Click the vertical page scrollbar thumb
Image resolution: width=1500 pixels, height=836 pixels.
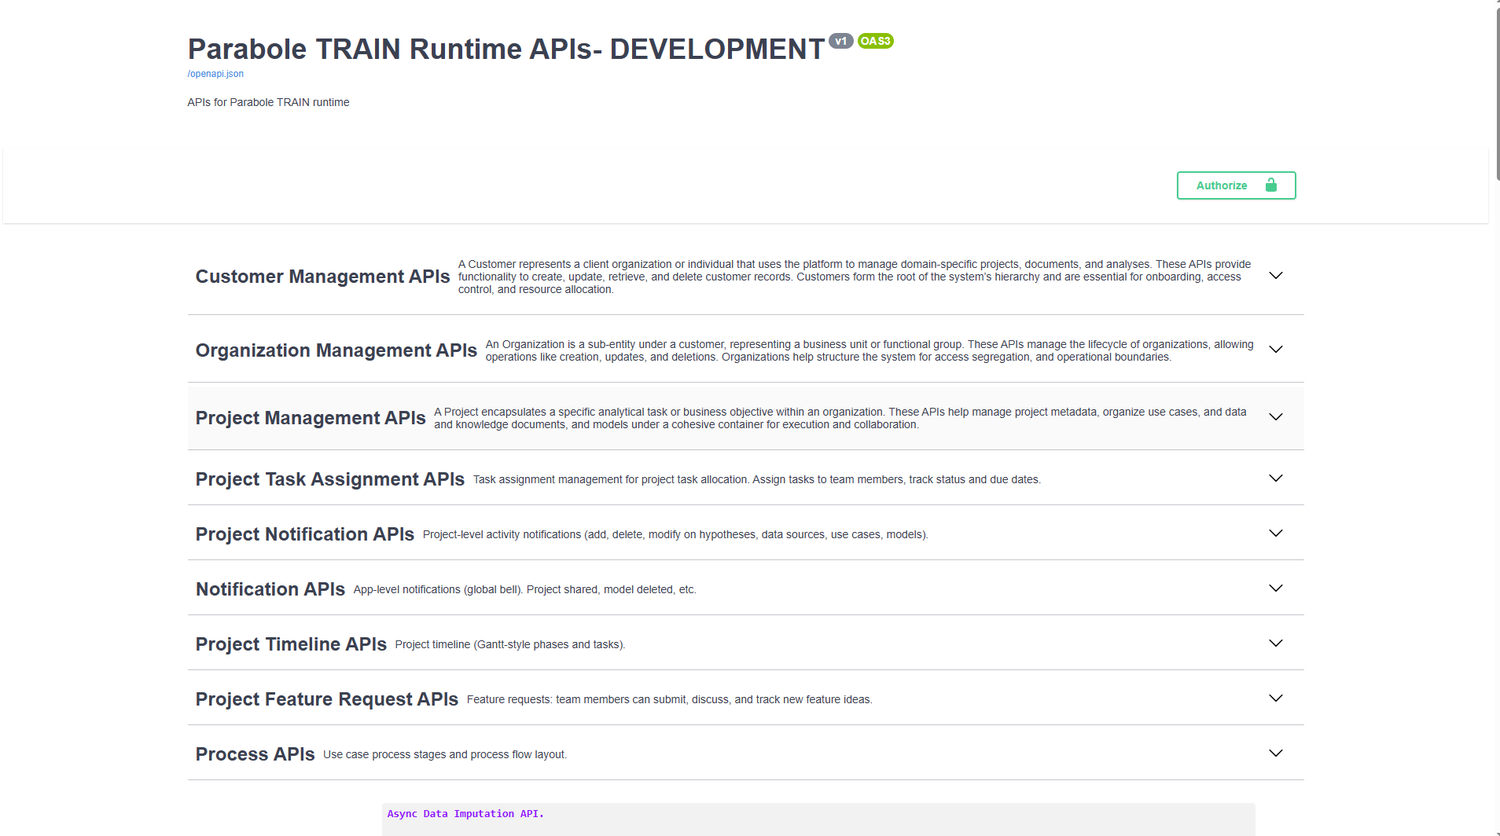coord(1496,92)
